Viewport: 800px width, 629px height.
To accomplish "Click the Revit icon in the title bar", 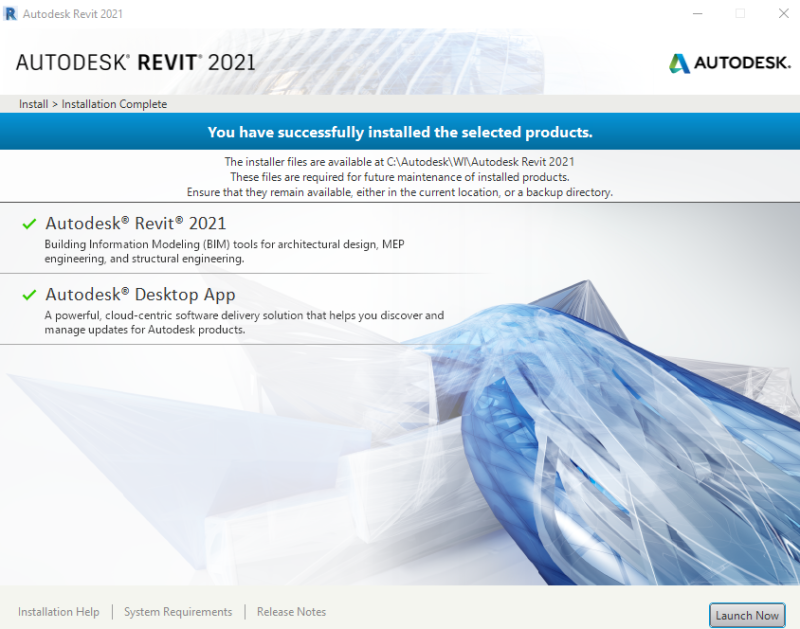I will pyautogui.click(x=10, y=14).
